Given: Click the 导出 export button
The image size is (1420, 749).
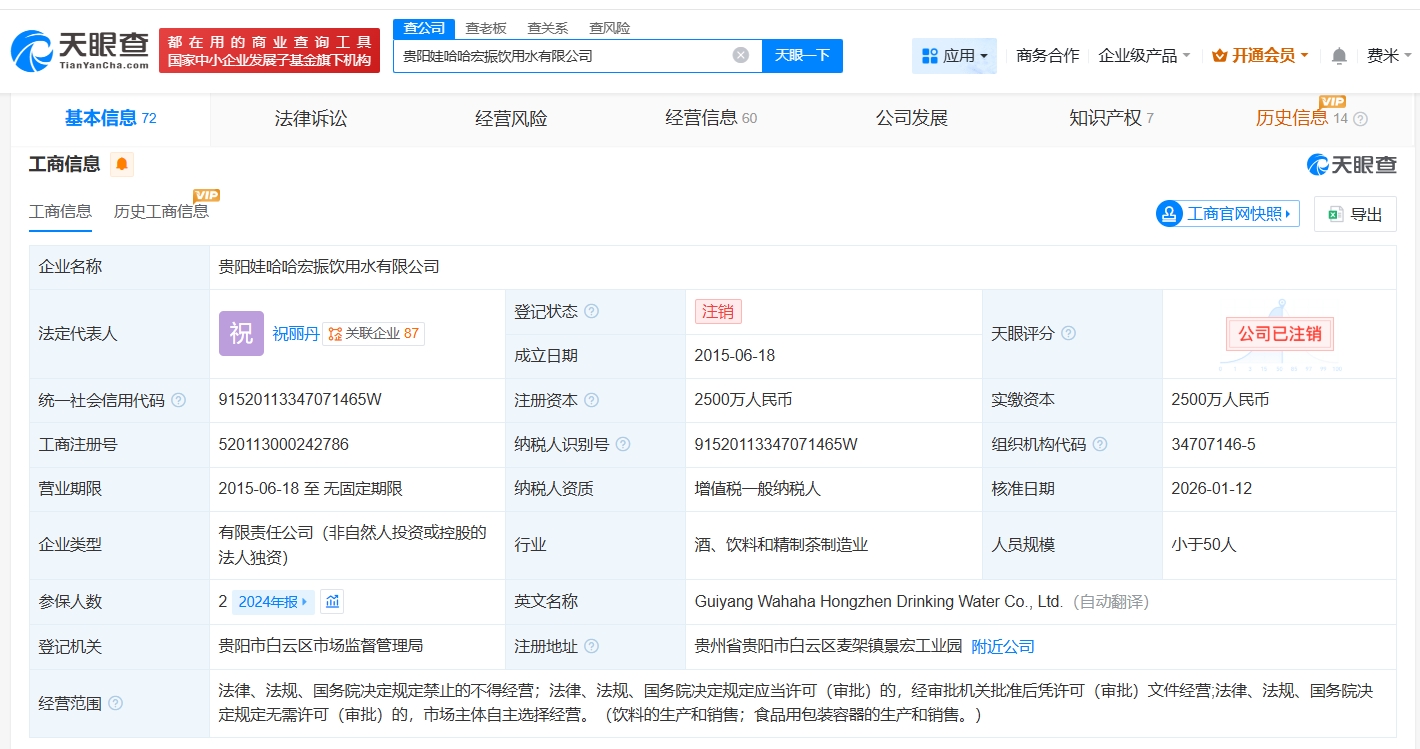Looking at the screenshot, I should pyautogui.click(x=1355, y=214).
